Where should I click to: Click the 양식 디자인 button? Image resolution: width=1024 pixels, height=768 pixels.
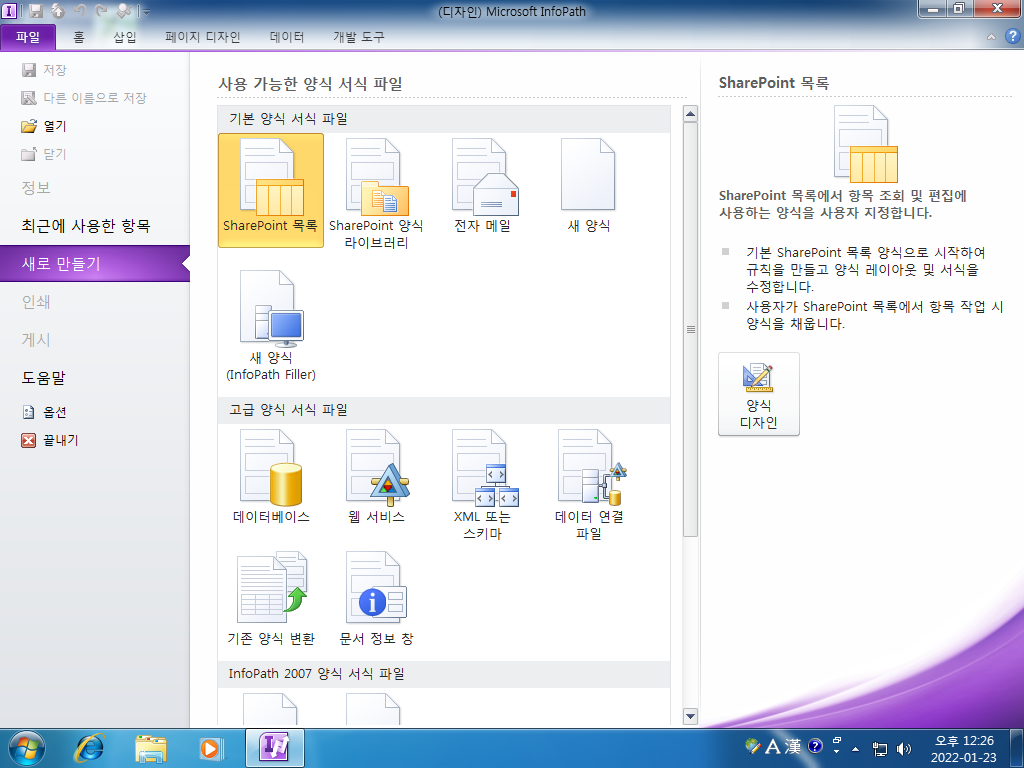(758, 394)
